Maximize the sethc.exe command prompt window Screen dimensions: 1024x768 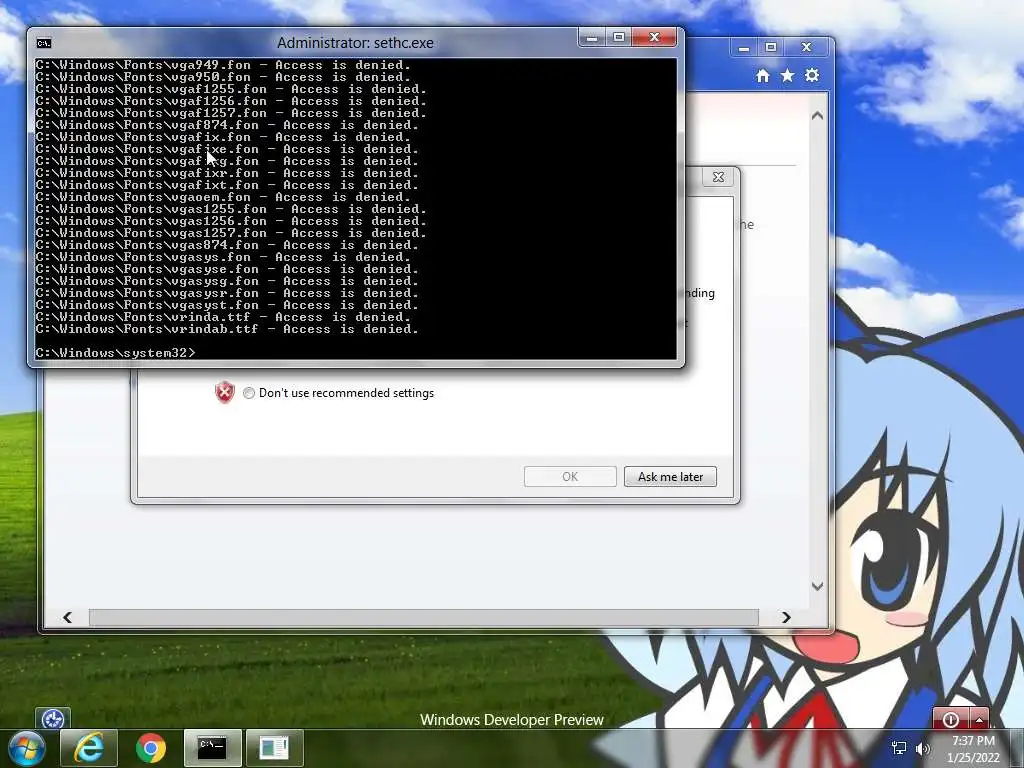point(618,38)
